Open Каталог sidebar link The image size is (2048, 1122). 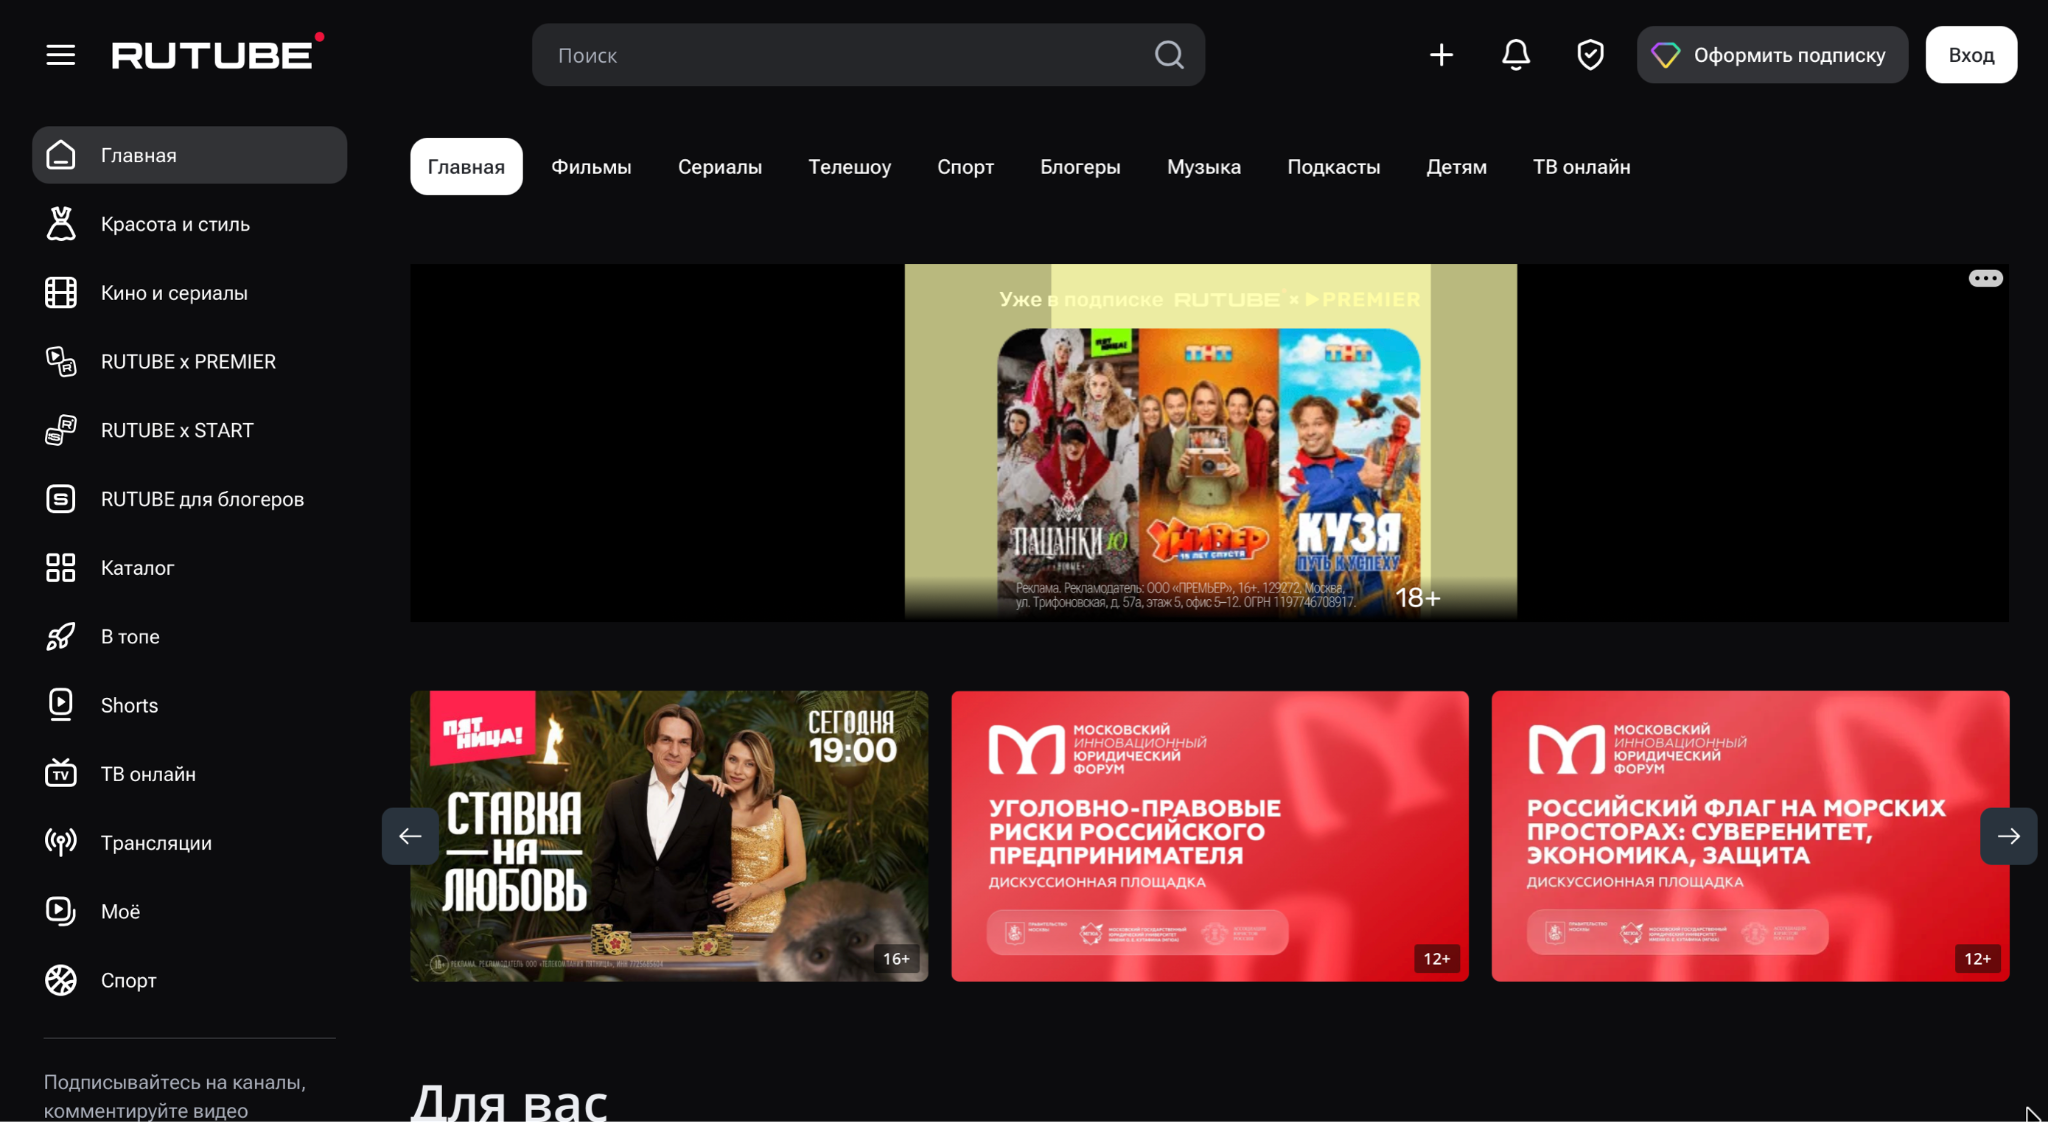pos(190,568)
